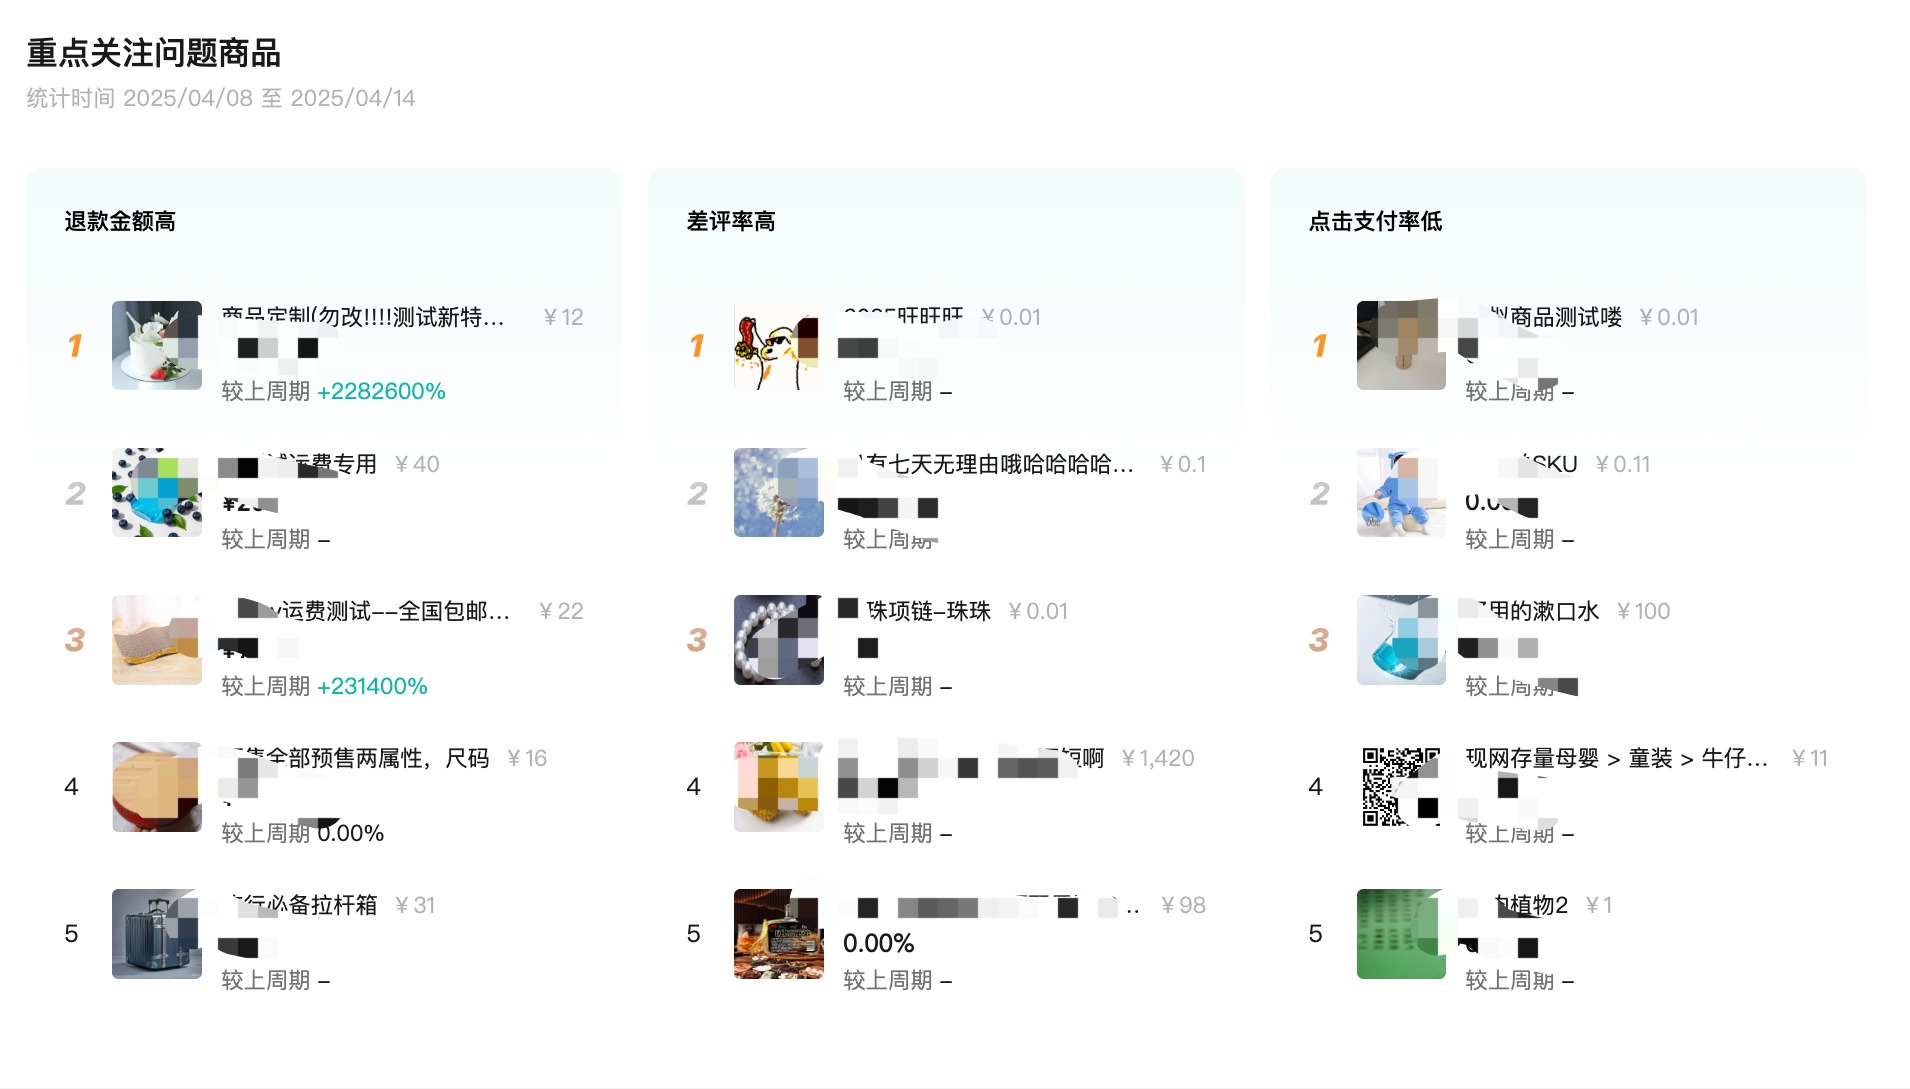Open the 全部预售两属性，尺码 product title
The width and height of the screenshot is (1910, 1089).
365,758
